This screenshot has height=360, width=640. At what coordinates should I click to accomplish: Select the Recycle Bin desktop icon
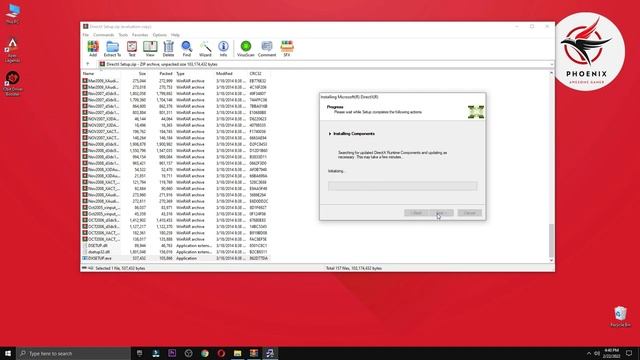(x=620, y=316)
